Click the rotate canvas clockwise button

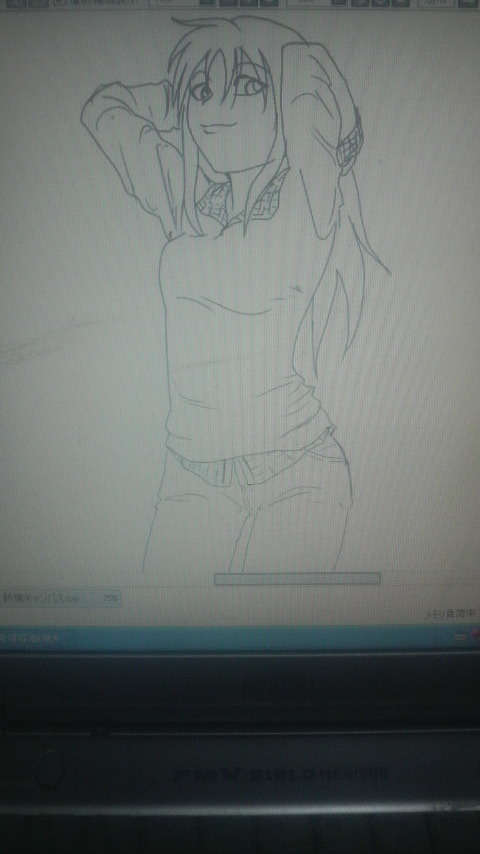pos(360,2)
